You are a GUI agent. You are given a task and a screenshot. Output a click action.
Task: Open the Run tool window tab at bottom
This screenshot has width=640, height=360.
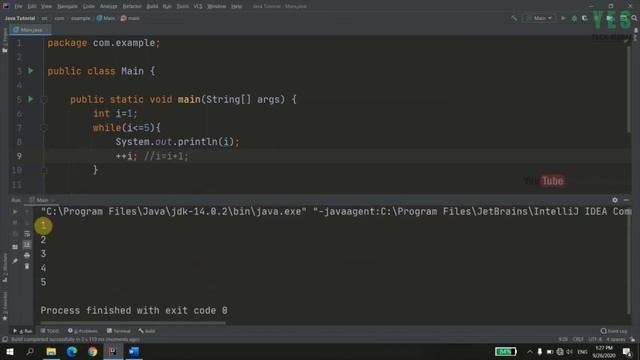click(23, 331)
